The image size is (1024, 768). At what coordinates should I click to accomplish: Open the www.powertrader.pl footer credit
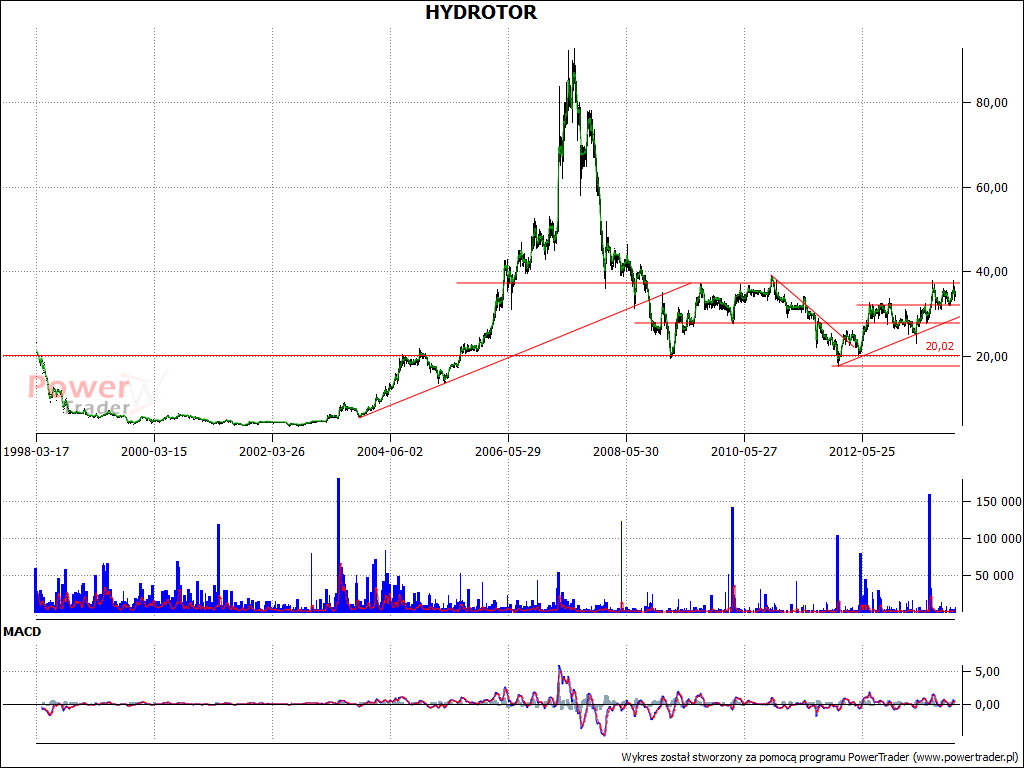pos(965,758)
